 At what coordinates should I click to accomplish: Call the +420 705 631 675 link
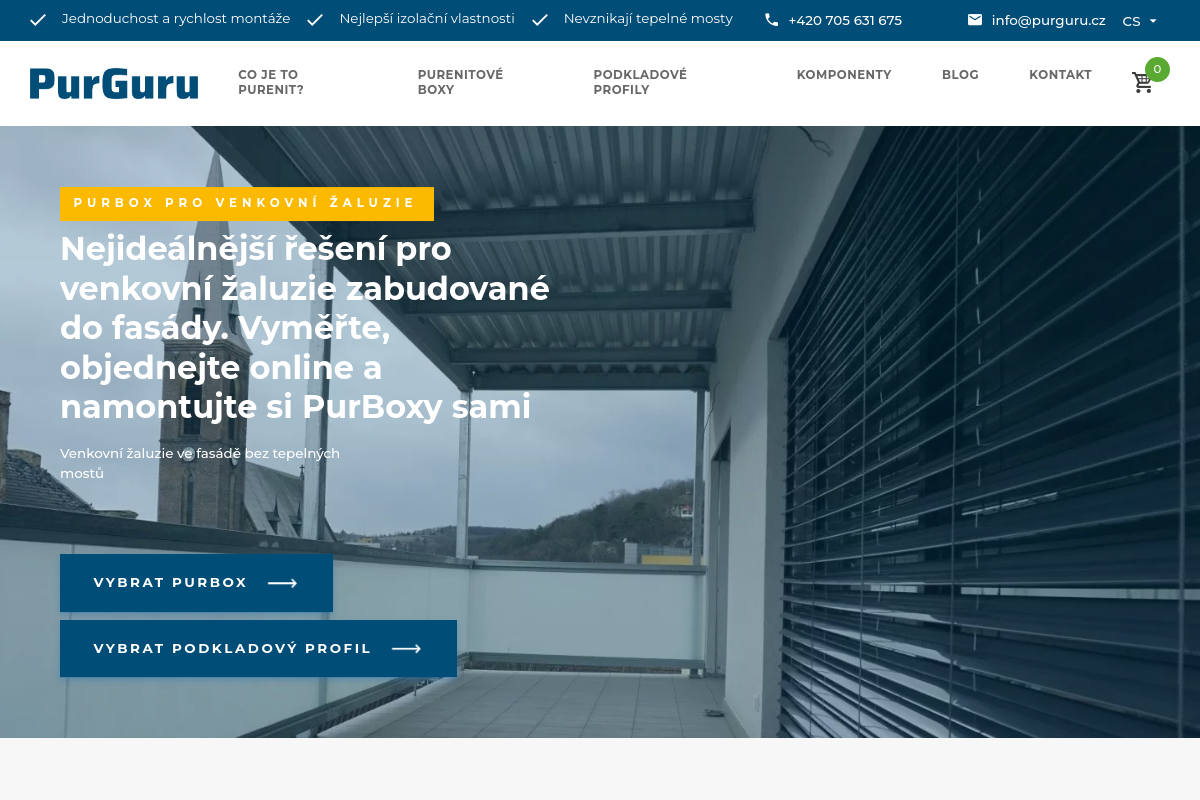coord(845,20)
